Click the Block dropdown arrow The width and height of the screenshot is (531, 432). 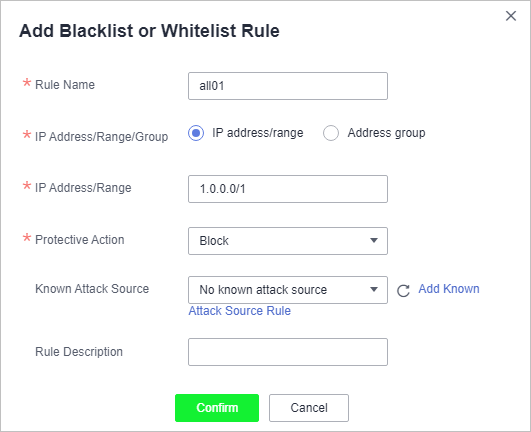pyautogui.click(x=374, y=240)
